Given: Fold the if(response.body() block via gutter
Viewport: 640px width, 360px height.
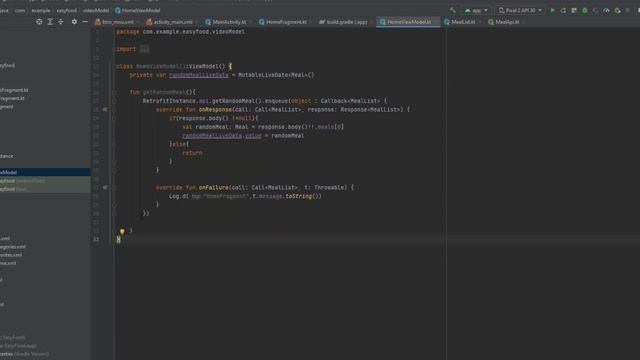Looking at the screenshot, I should 114,118.
